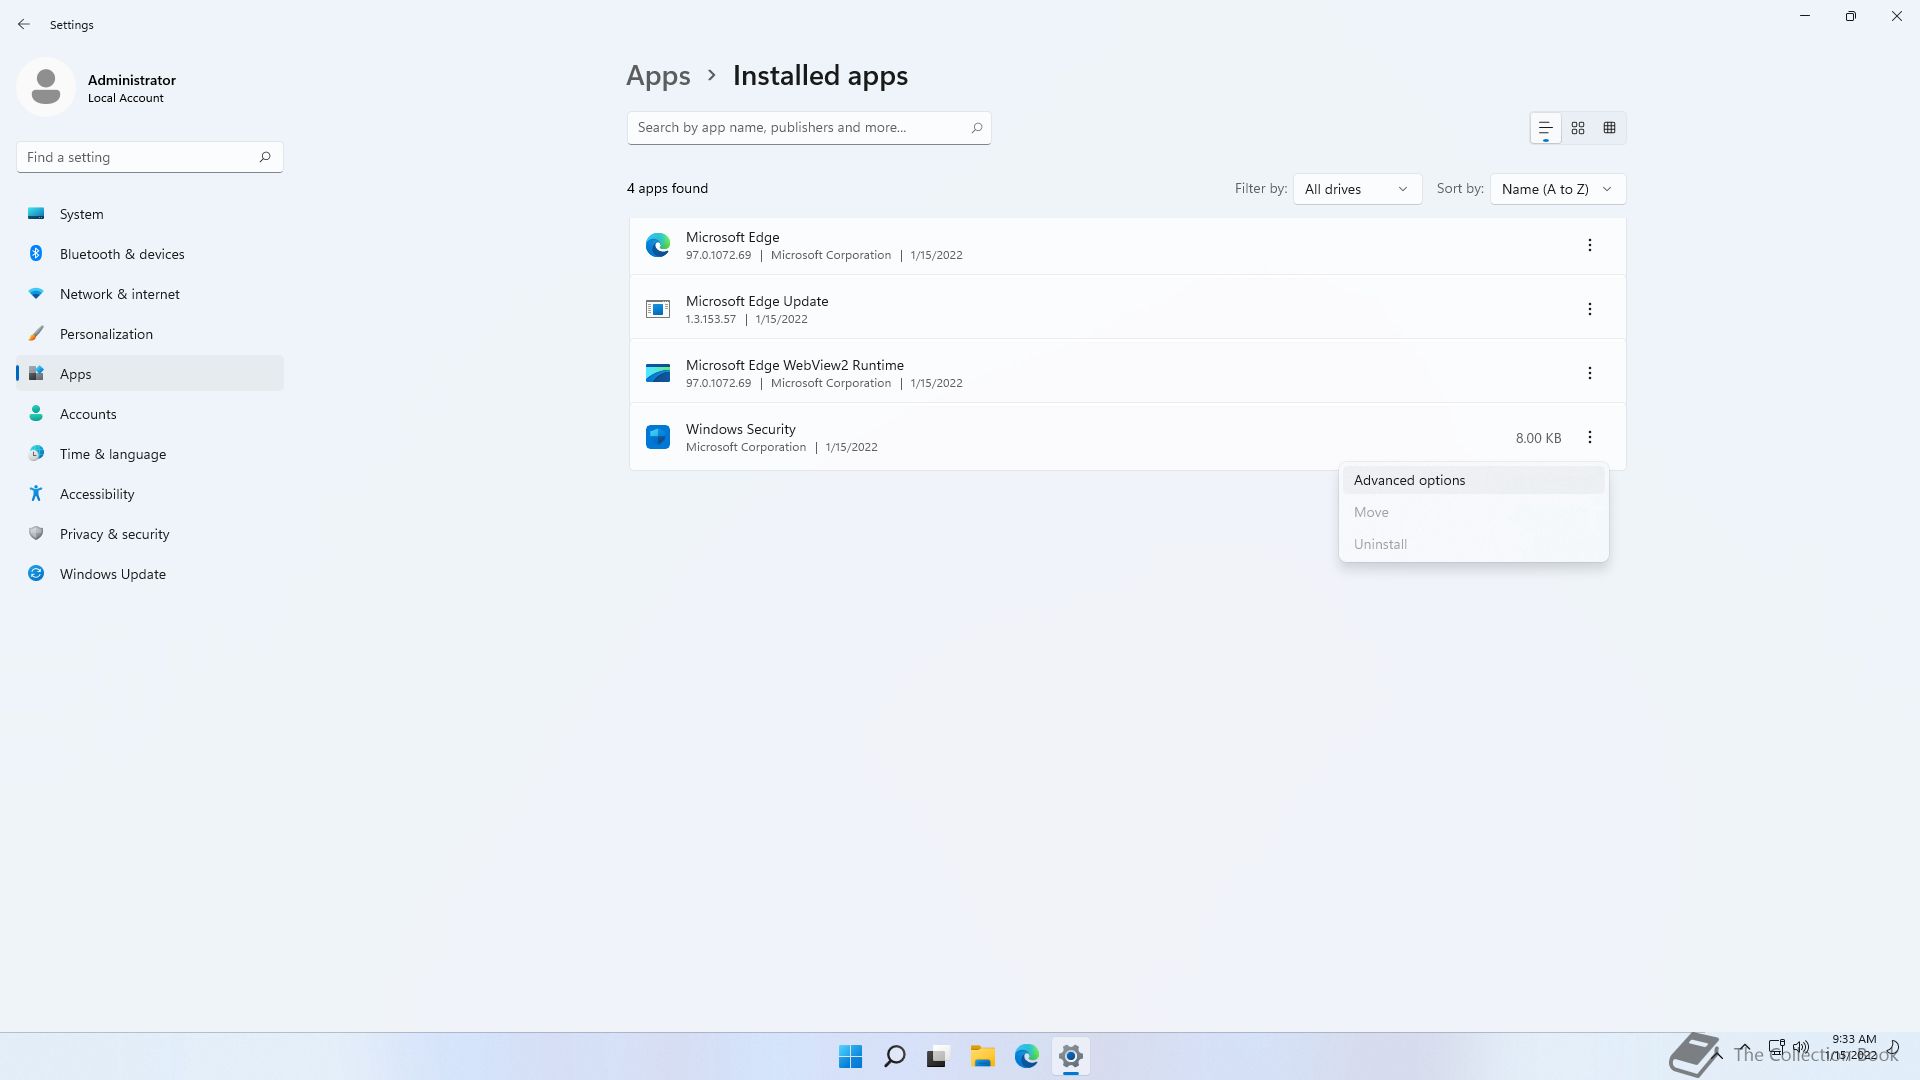
Task: Choose Advanced options from context menu
Action: [1473, 480]
